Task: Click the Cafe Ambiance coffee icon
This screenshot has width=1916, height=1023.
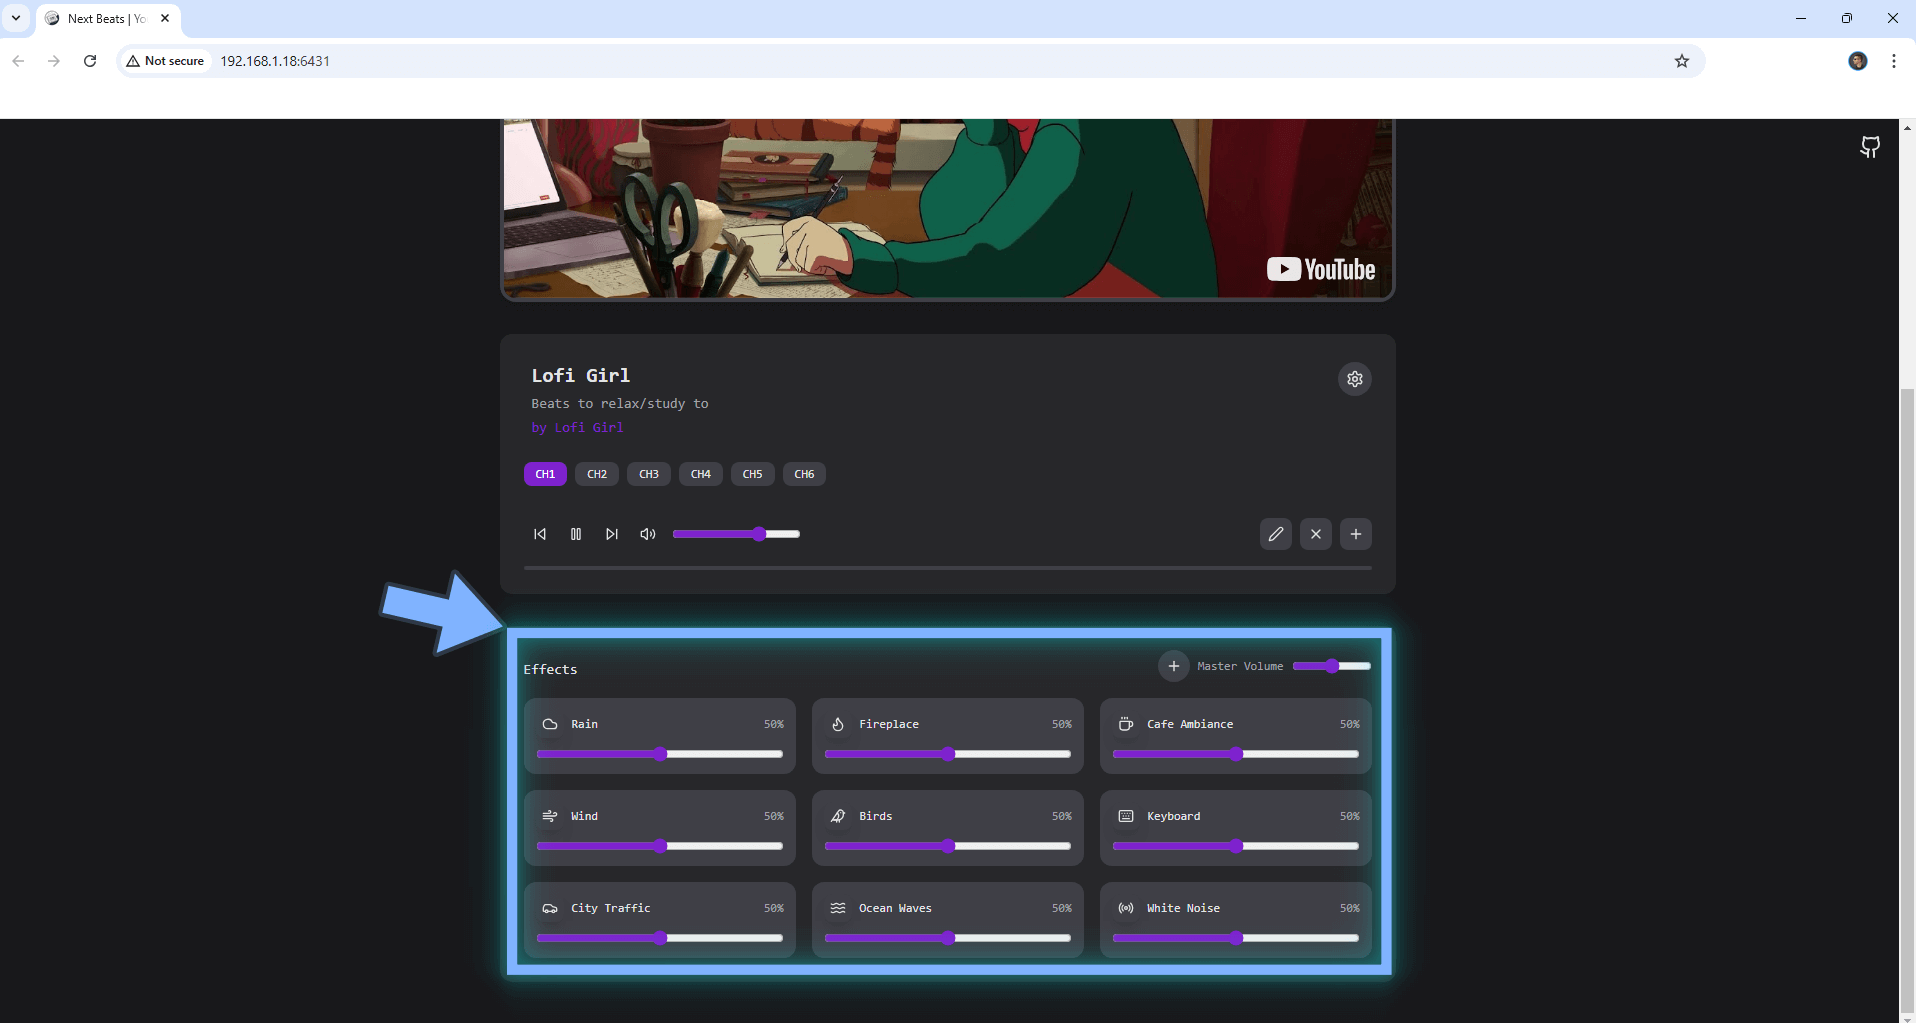Action: [1126, 724]
